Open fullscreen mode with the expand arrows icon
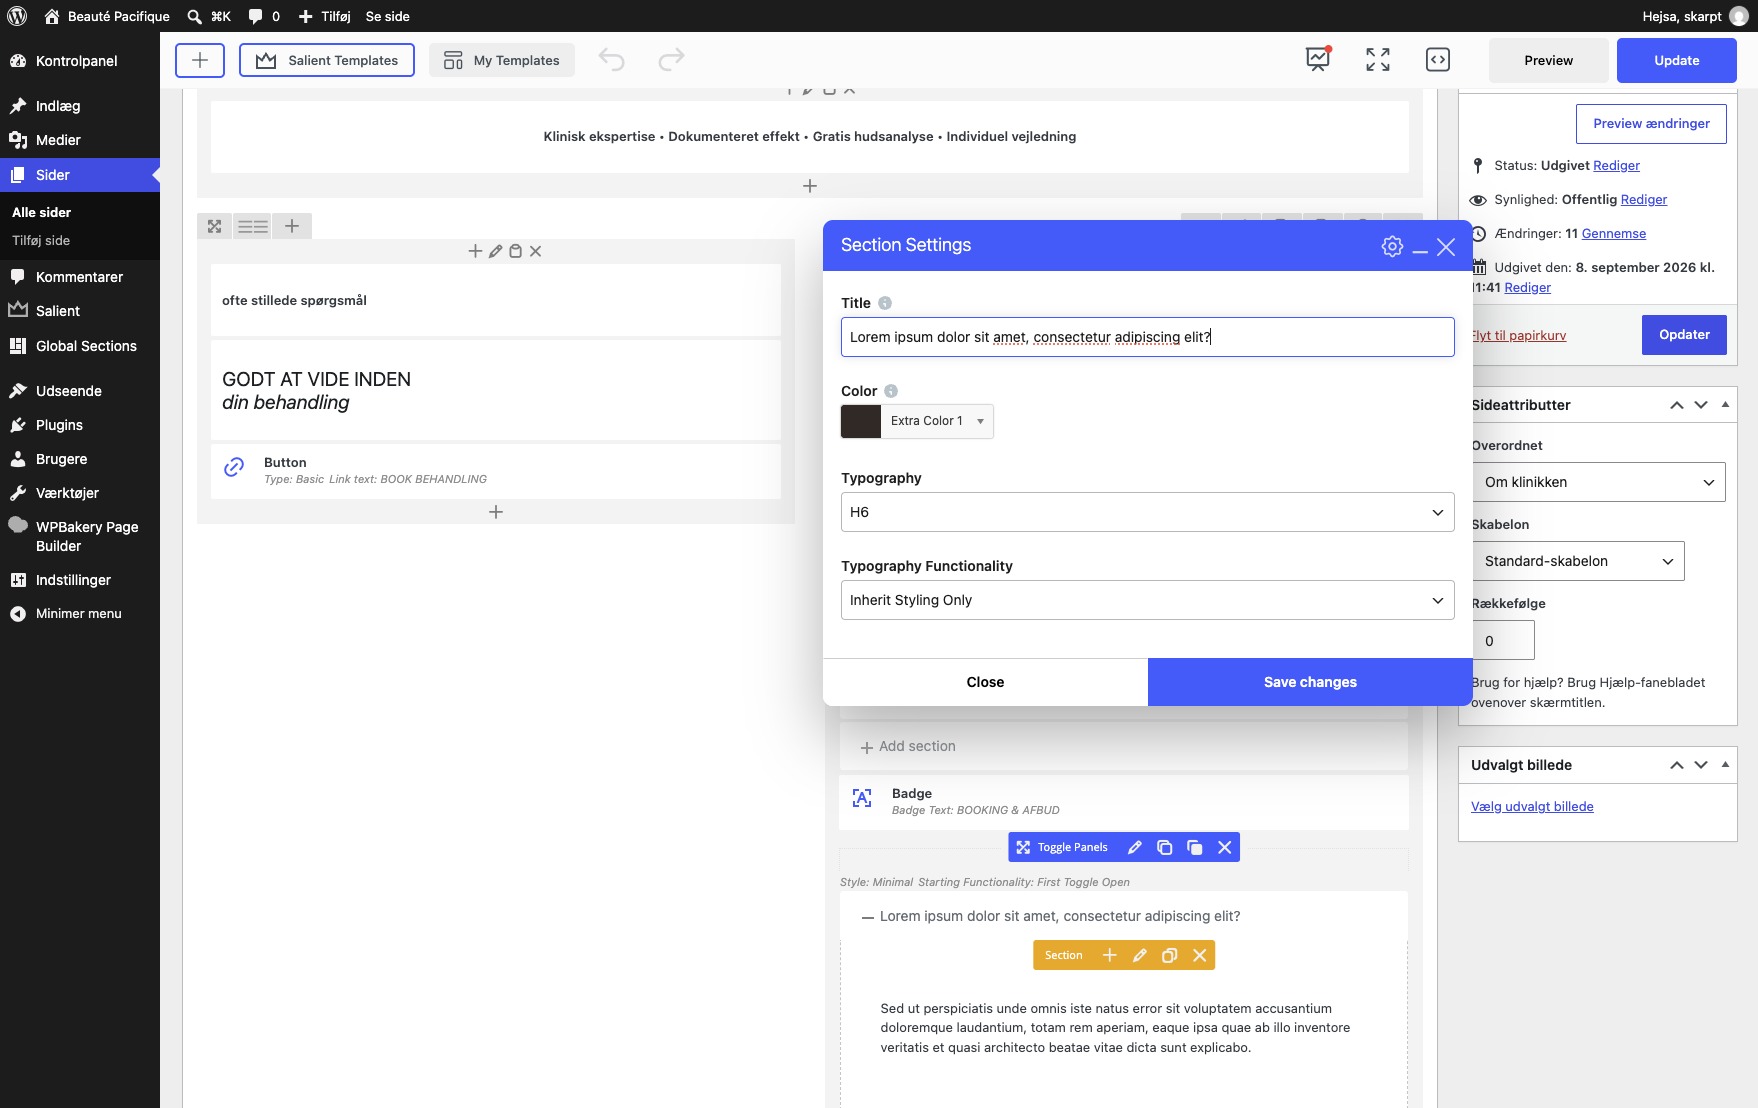 point(1378,60)
